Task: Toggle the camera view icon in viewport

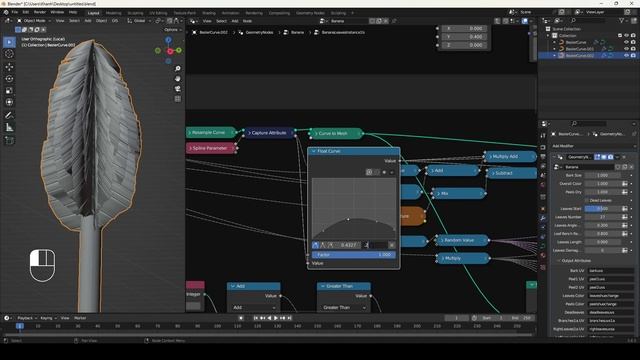Action: coord(178,89)
